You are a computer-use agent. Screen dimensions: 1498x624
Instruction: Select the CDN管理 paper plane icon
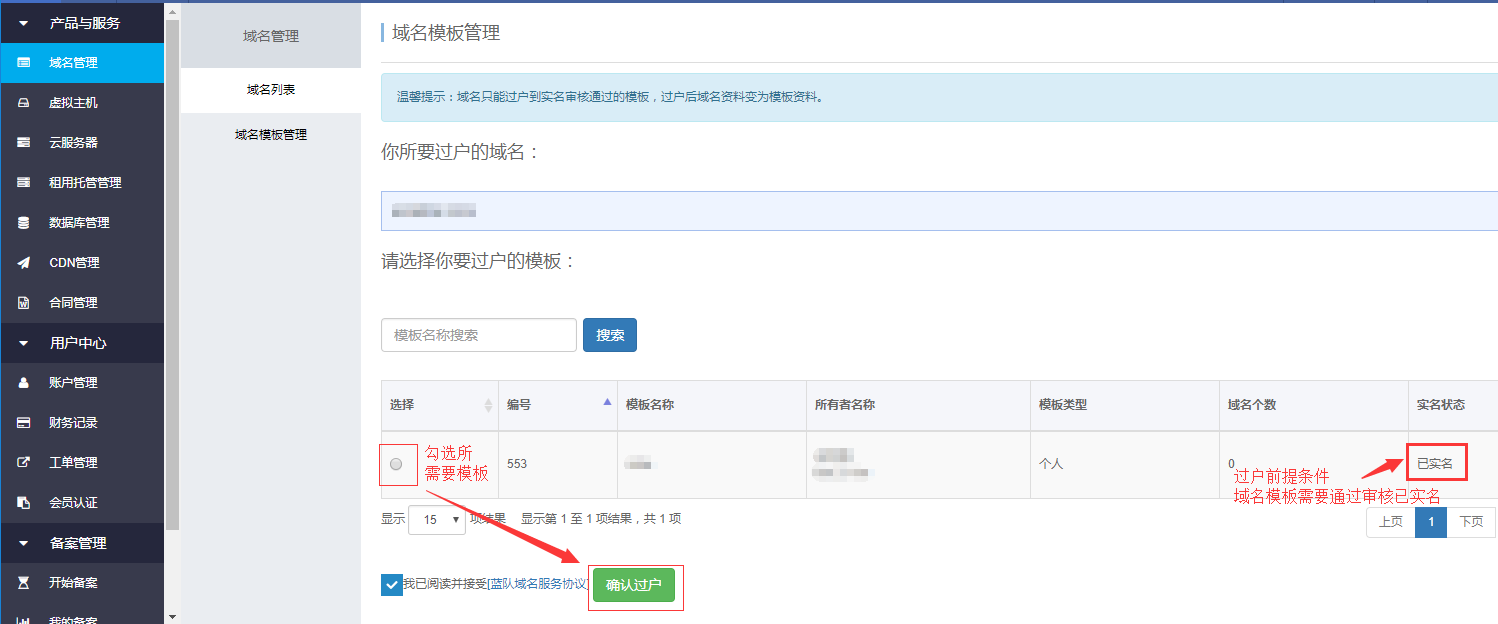(23, 263)
